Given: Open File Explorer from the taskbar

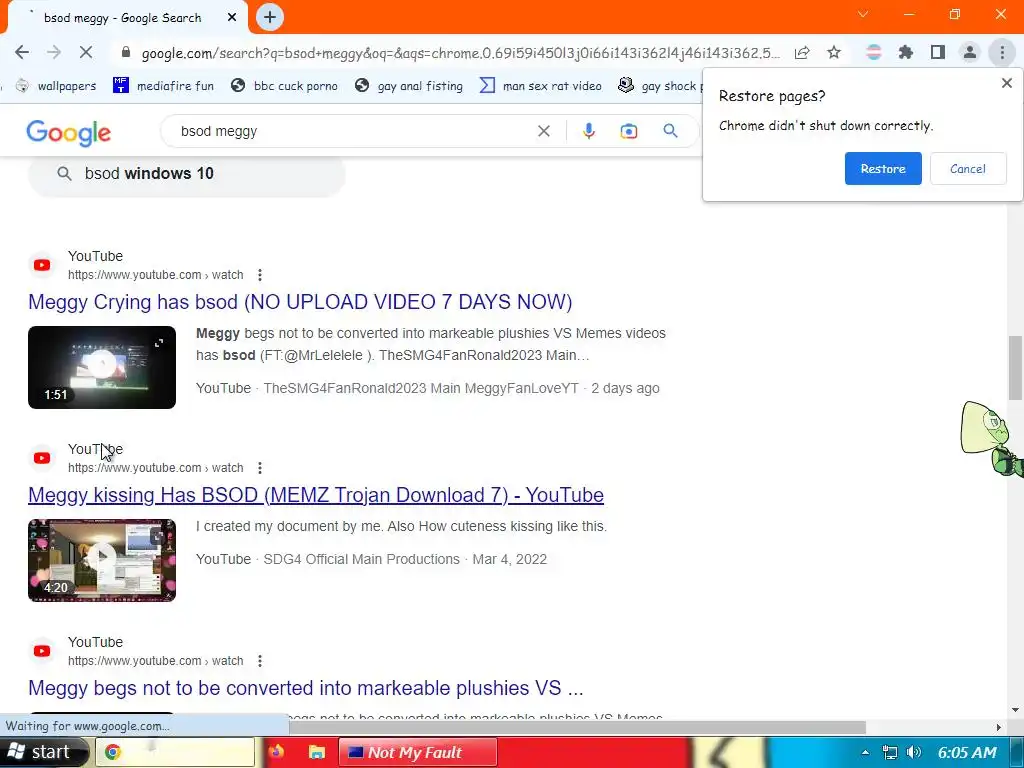Looking at the screenshot, I should [317, 752].
